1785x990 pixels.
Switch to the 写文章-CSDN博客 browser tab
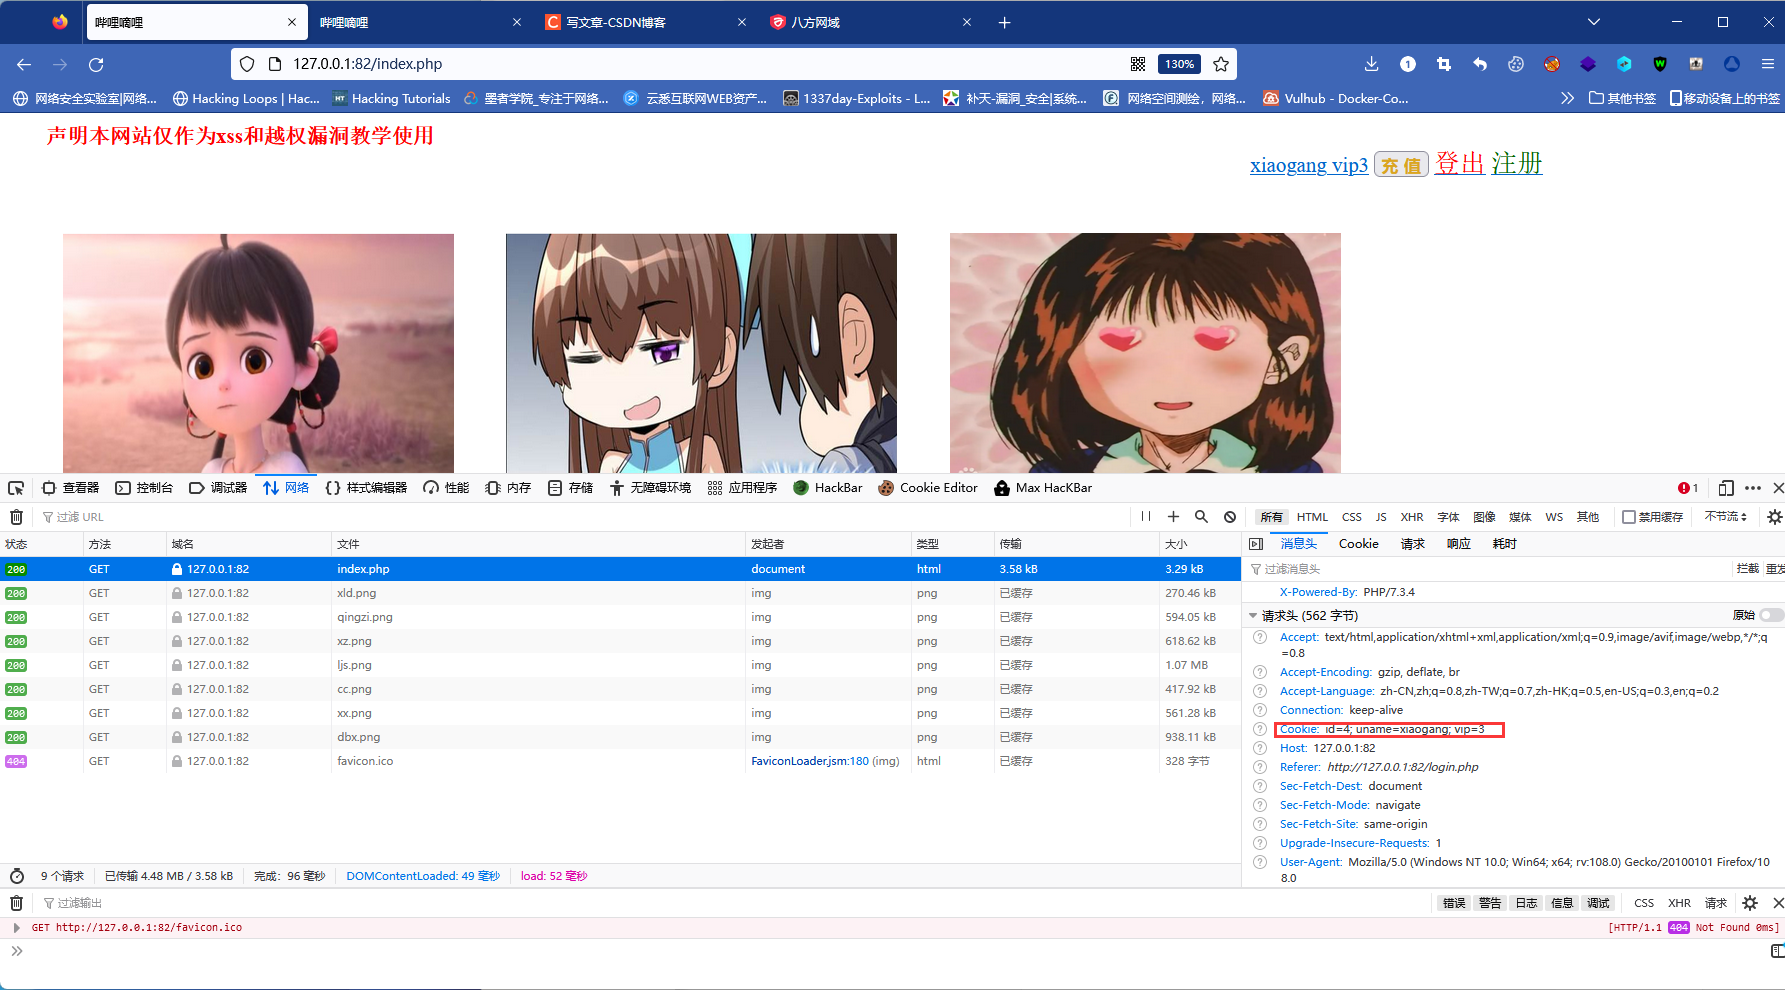[x=645, y=22]
